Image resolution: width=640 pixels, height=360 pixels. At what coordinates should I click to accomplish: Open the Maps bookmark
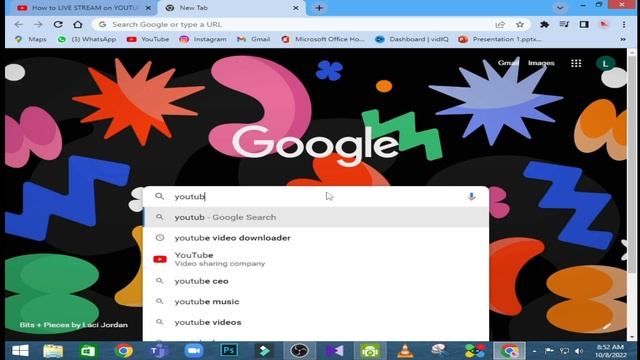pos(31,39)
